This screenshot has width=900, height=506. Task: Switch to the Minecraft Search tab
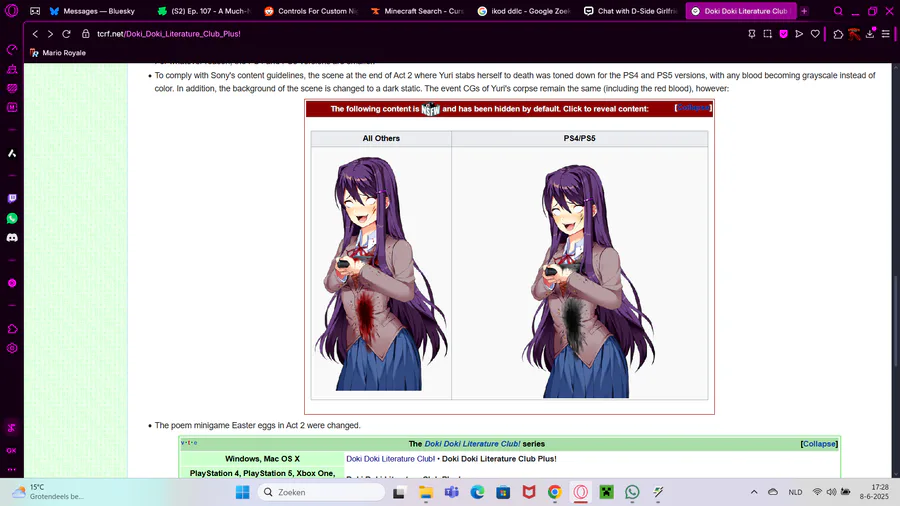(x=418, y=11)
